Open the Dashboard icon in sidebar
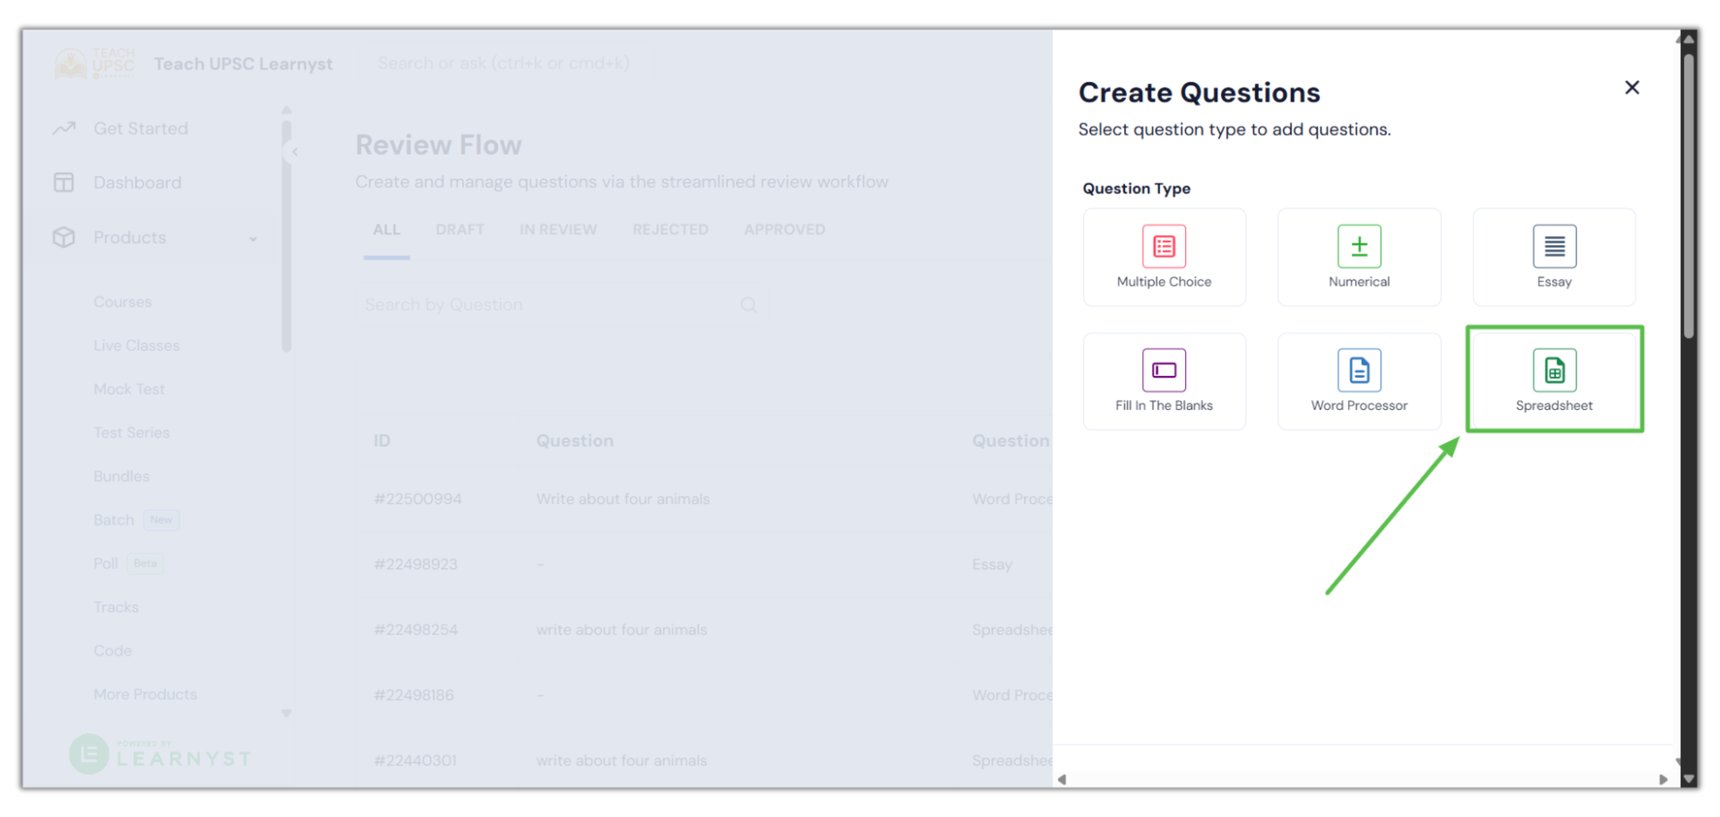This screenshot has height=817, width=1720. [64, 182]
